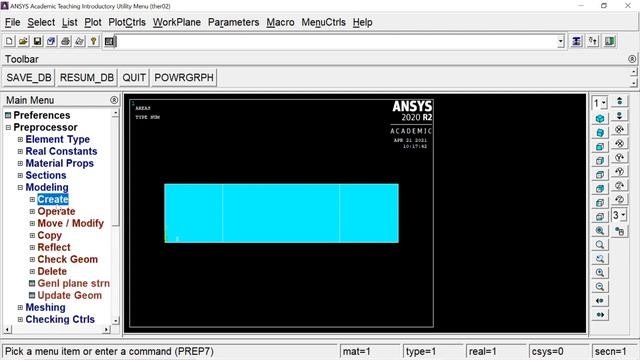Open the Contact Manager icon

click(x=610, y=41)
